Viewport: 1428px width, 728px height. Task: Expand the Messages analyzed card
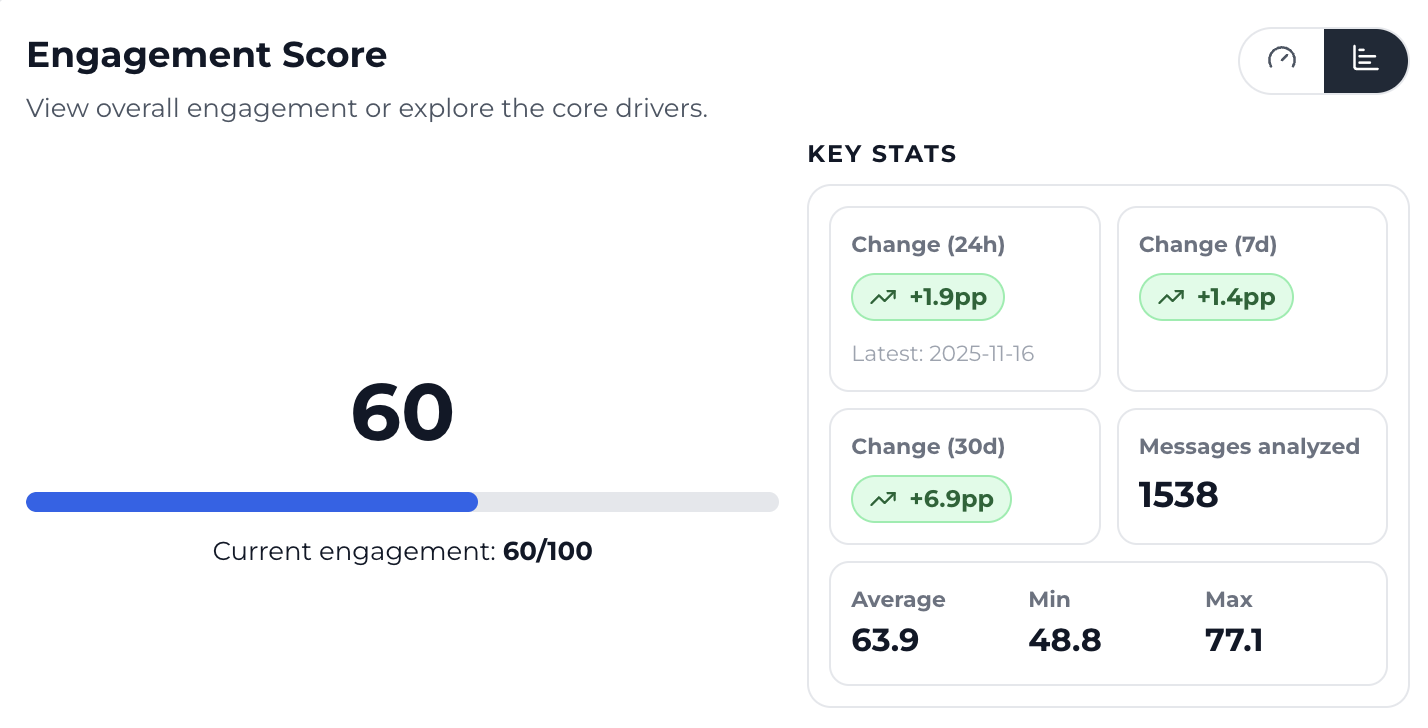[1252, 476]
